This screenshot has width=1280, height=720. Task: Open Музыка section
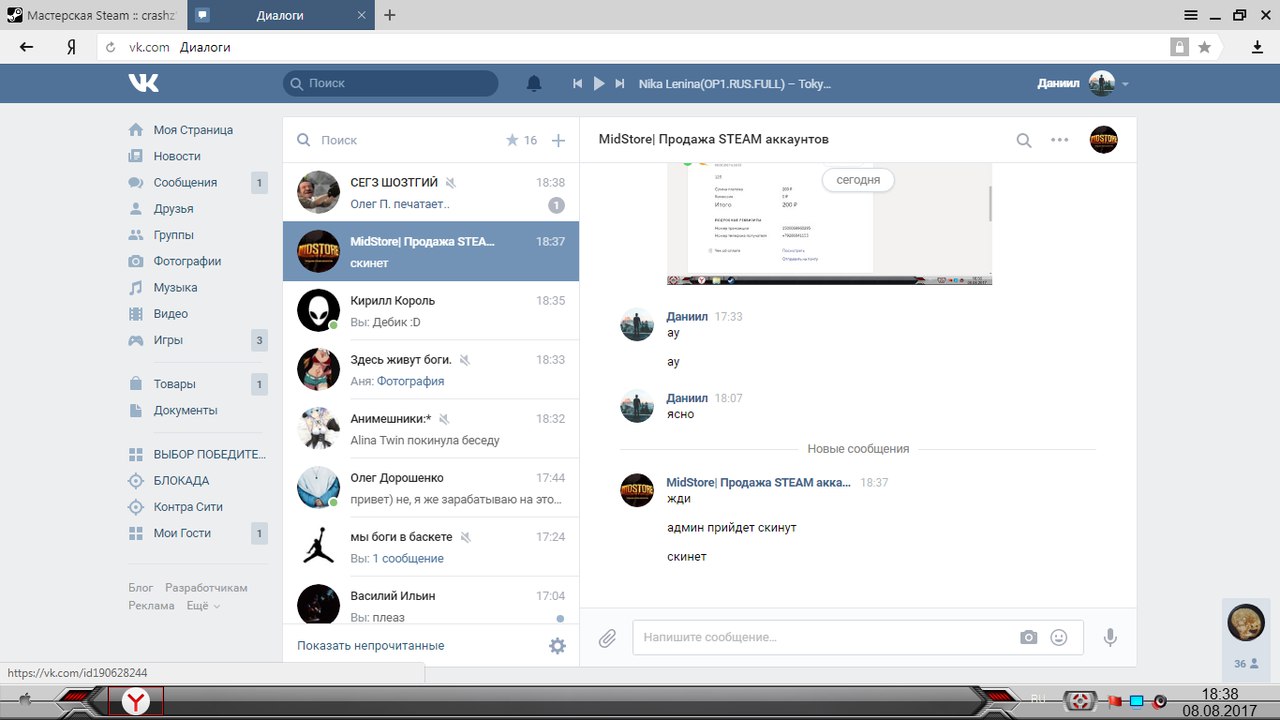coord(175,287)
